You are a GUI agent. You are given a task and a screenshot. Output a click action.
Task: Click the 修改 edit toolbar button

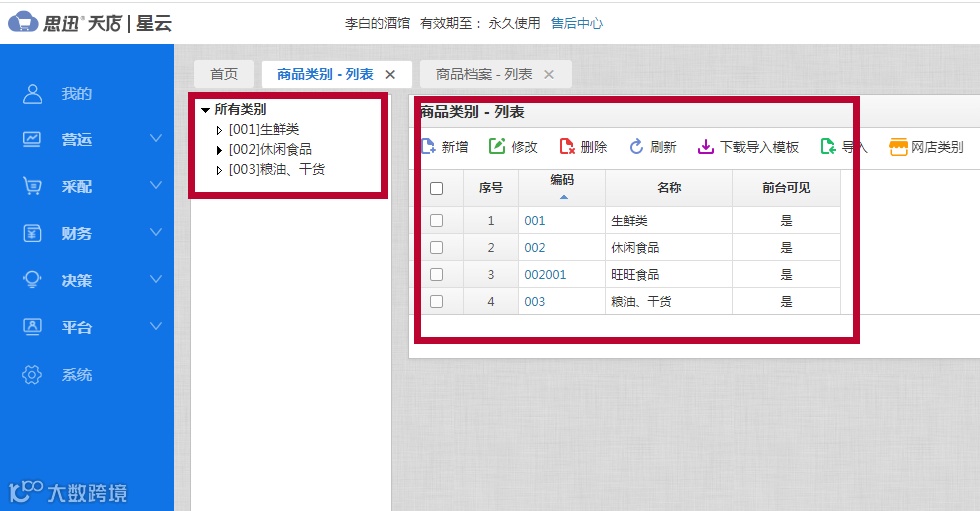point(513,147)
